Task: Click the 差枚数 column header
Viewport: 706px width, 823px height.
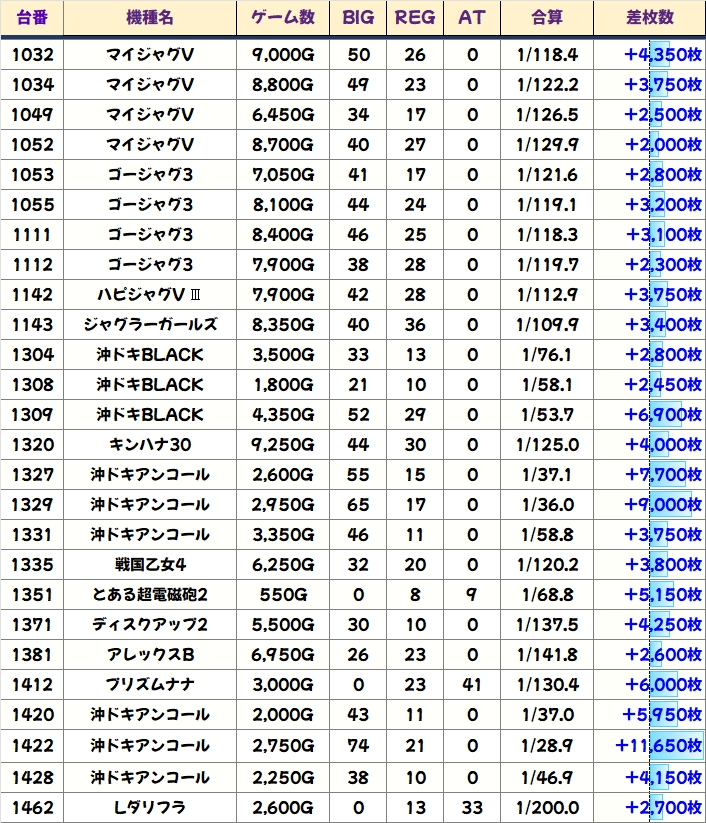Action: click(649, 19)
